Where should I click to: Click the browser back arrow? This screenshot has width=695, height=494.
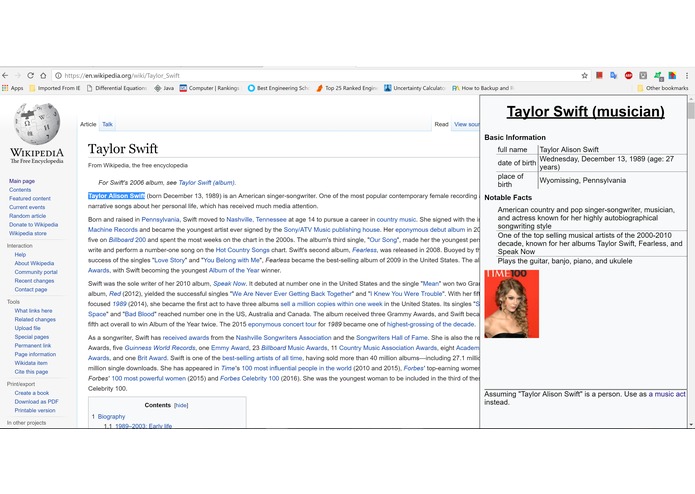click(x=5, y=75)
